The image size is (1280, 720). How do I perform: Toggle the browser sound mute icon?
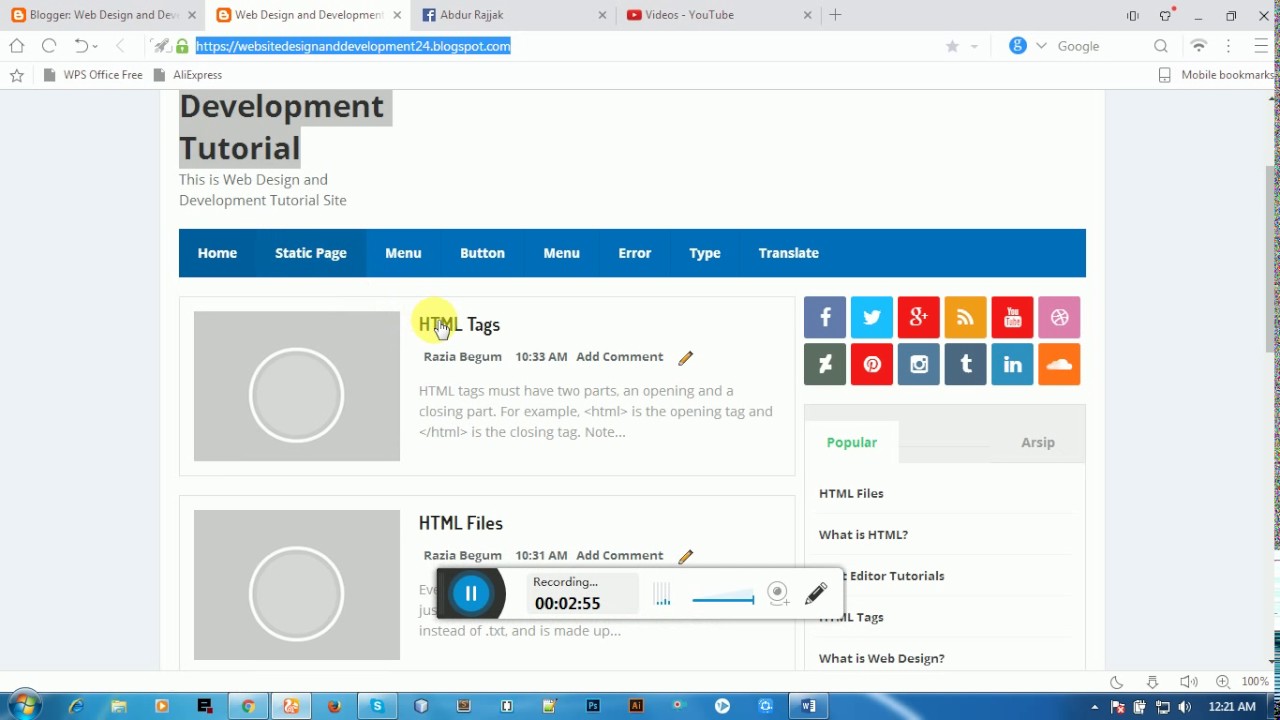(1187, 682)
